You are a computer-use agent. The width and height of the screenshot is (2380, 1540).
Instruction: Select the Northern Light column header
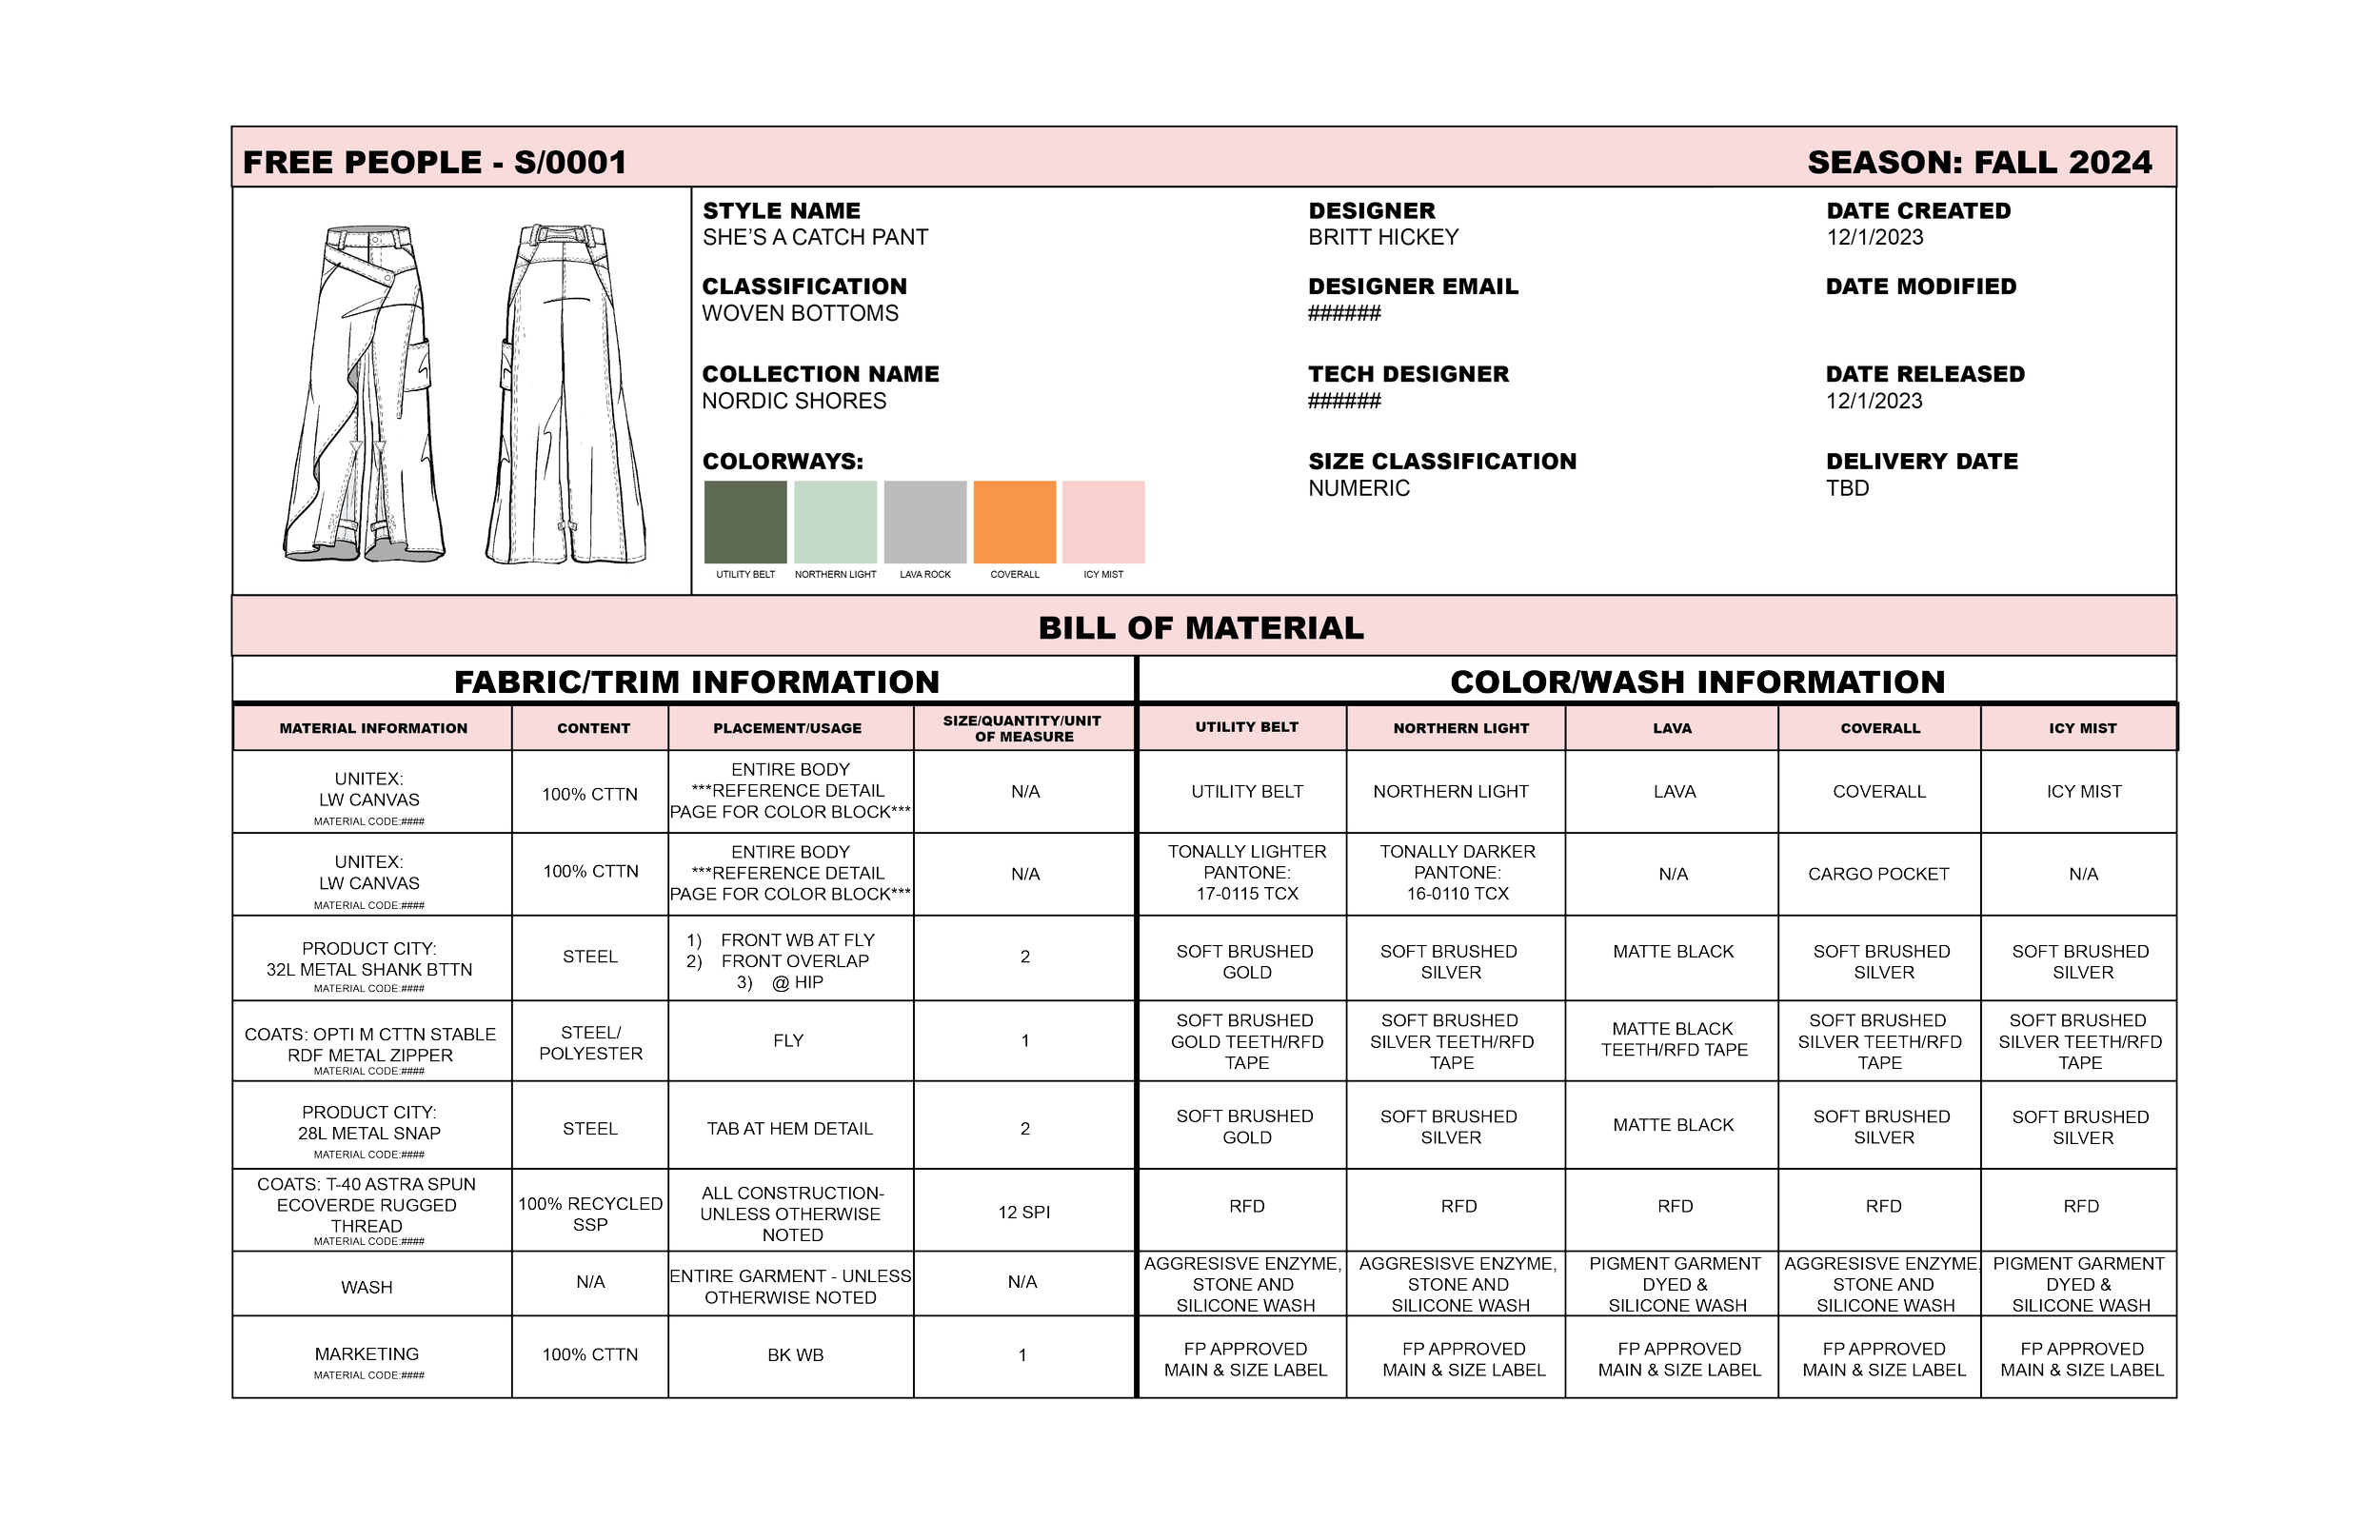pyautogui.click(x=1460, y=728)
